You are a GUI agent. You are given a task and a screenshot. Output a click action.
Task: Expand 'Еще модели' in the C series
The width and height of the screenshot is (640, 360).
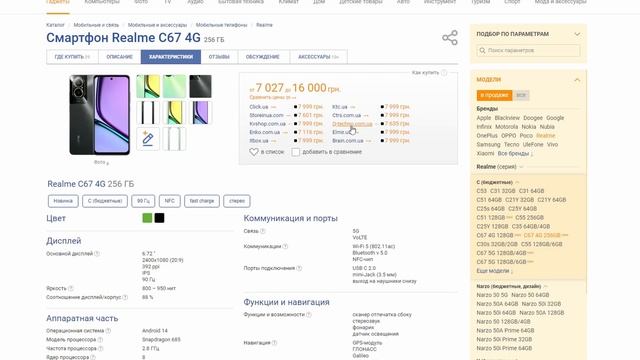click(494, 271)
